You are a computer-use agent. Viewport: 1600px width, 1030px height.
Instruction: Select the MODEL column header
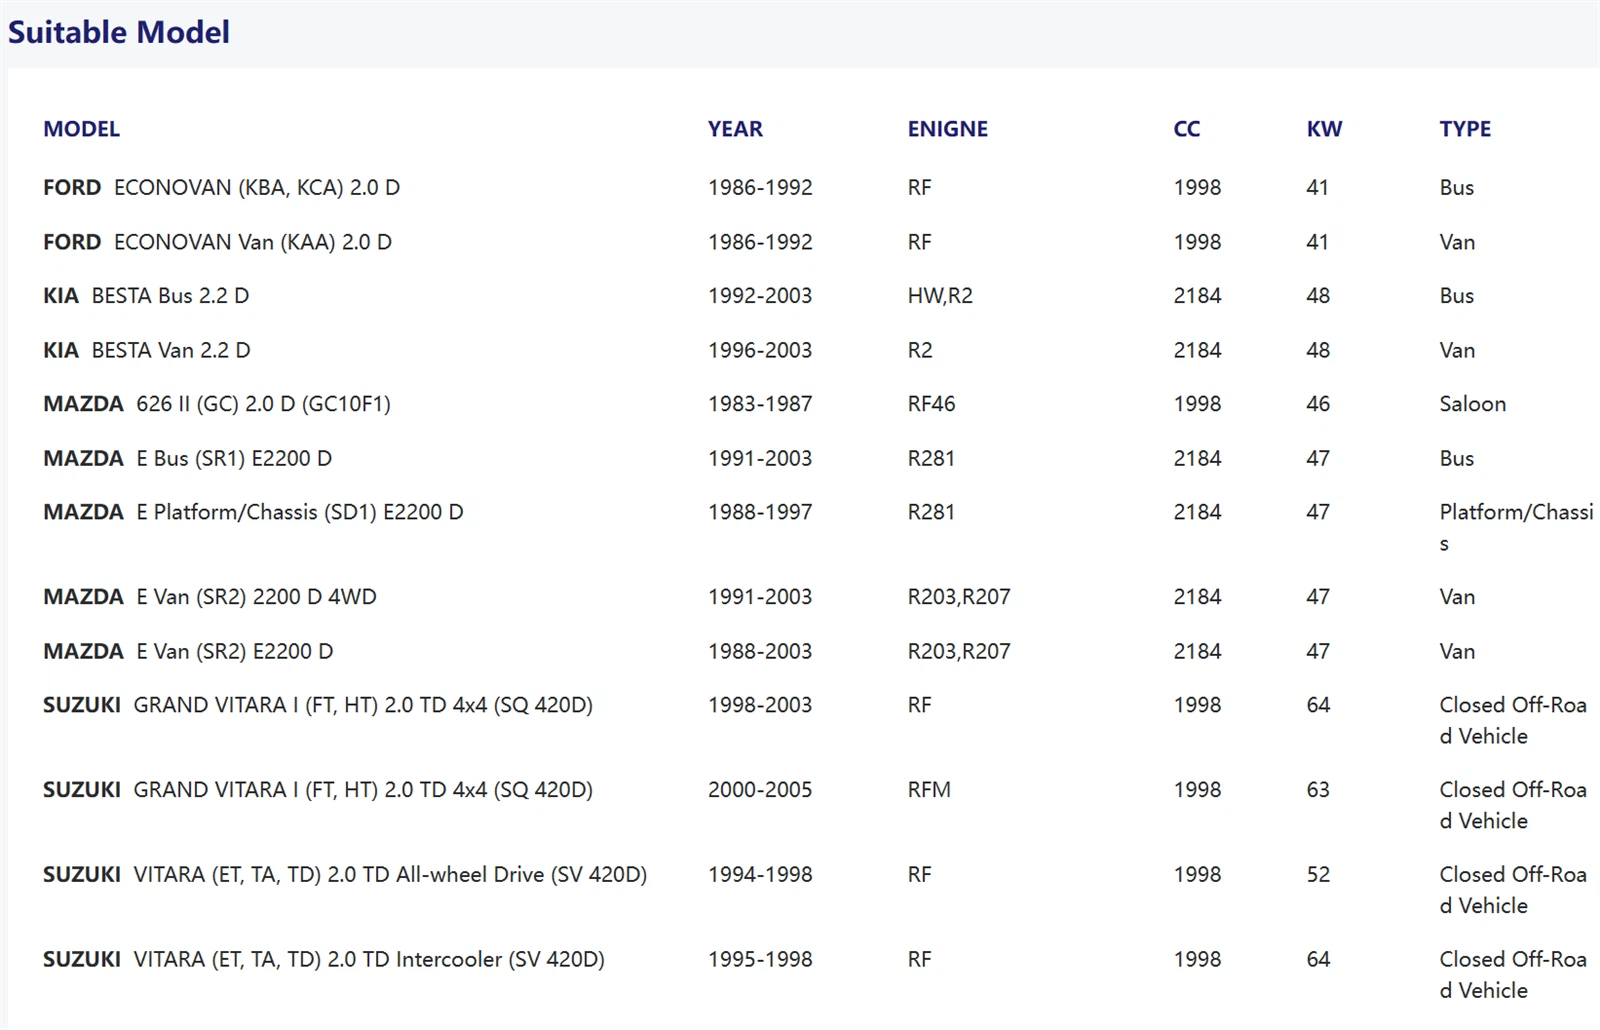(x=81, y=129)
